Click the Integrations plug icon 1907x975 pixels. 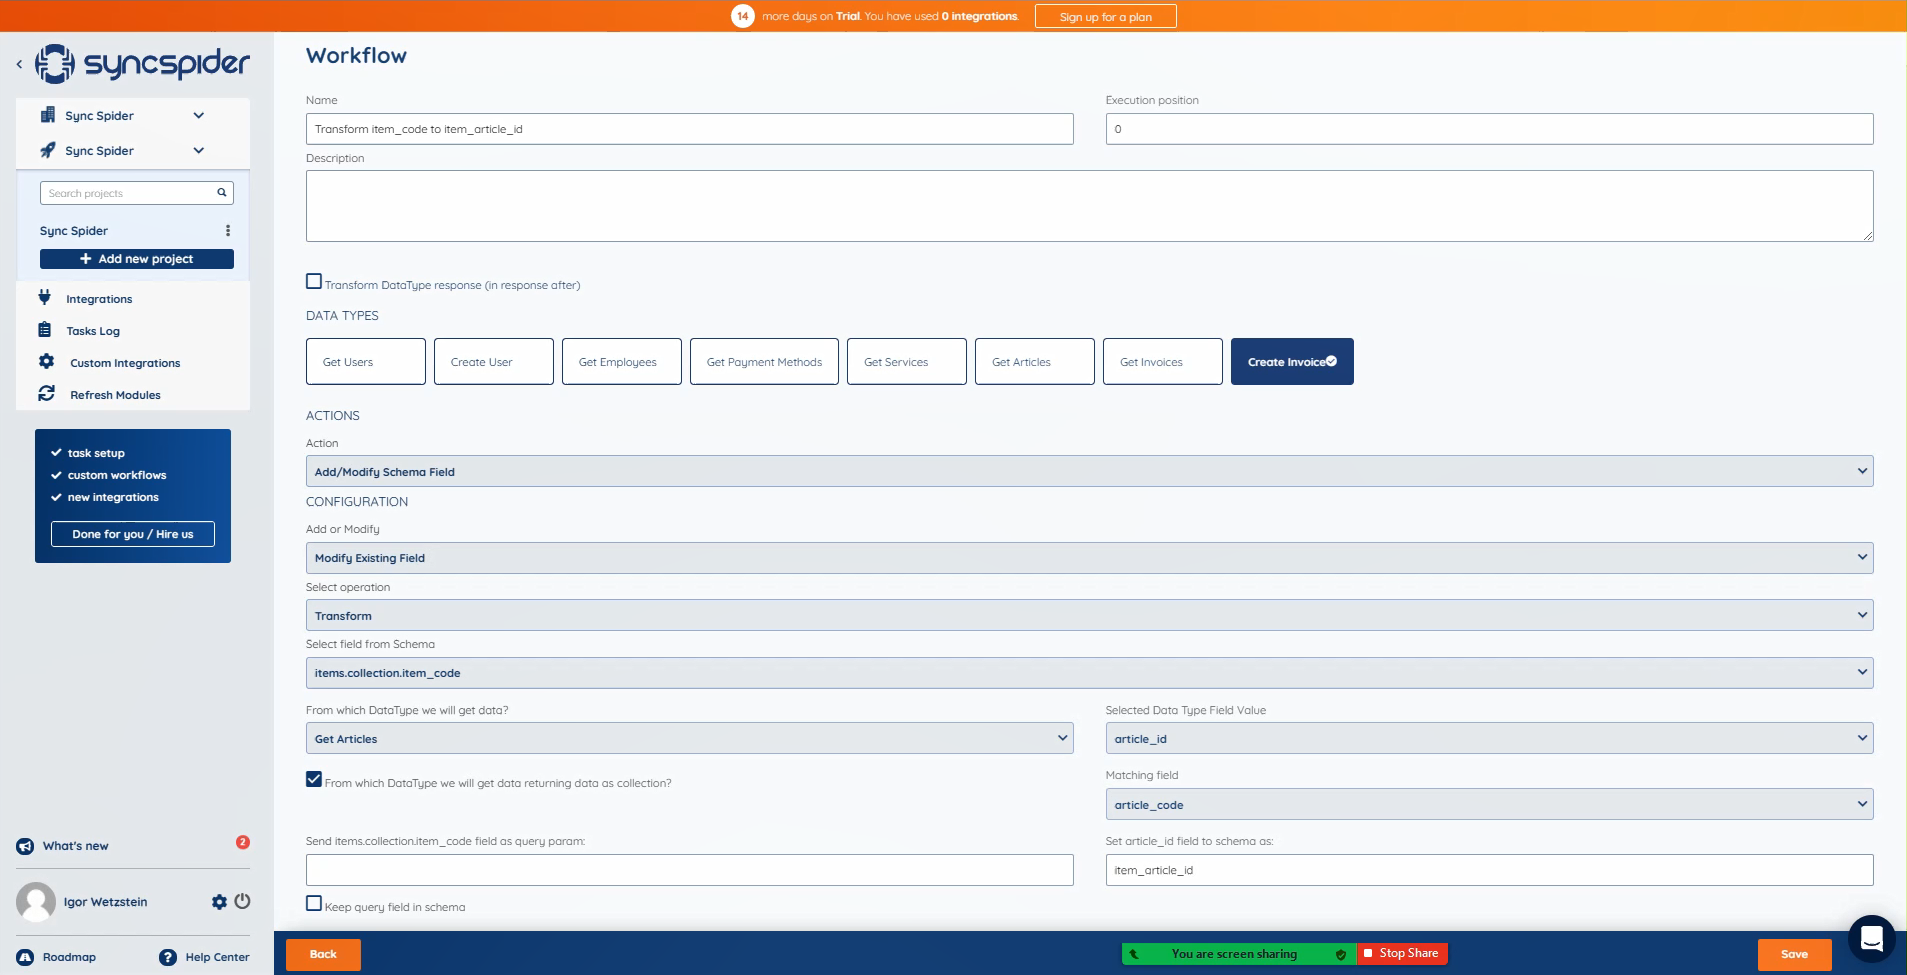44,297
